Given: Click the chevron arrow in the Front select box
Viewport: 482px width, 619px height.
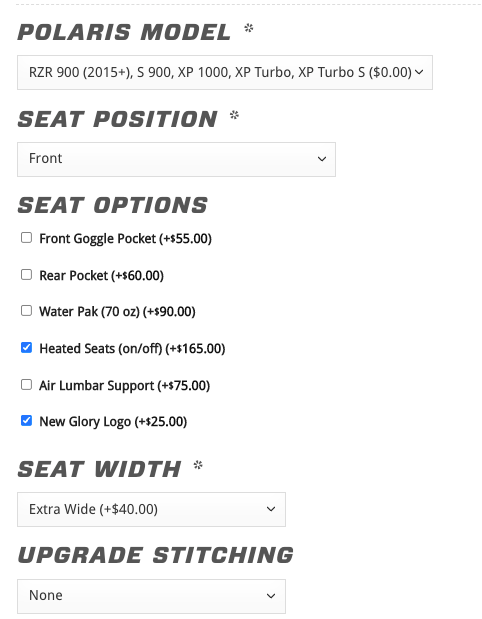Looking at the screenshot, I should 322,159.
